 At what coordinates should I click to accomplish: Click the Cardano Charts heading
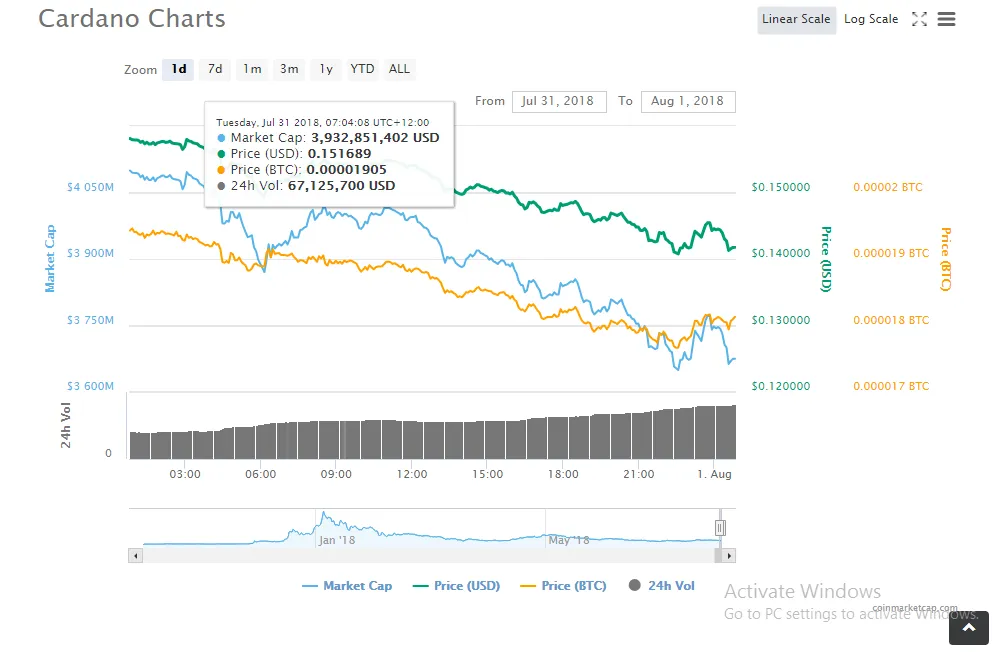(132, 18)
